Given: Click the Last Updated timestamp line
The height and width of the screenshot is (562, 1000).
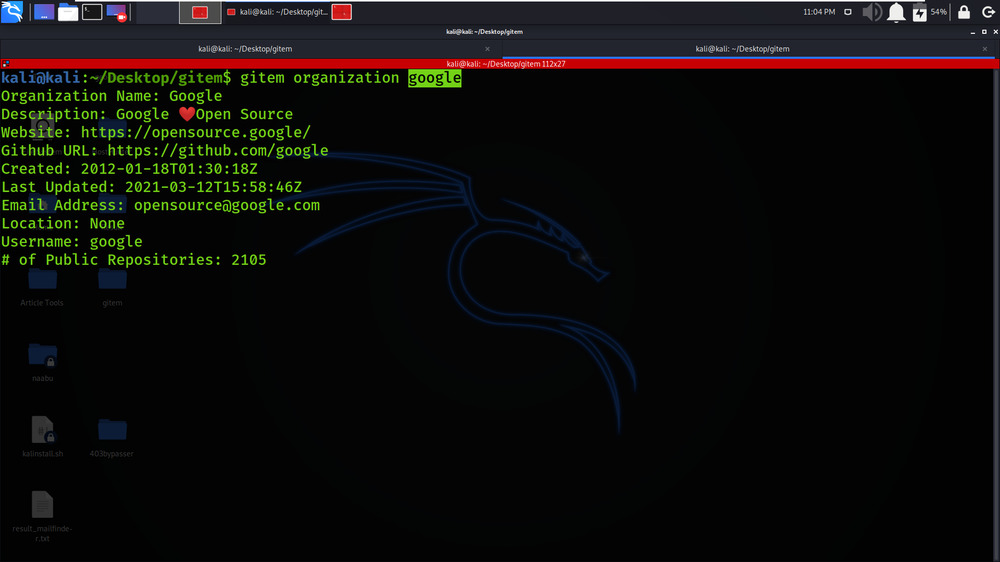Looking at the screenshot, I should tap(151, 187).
